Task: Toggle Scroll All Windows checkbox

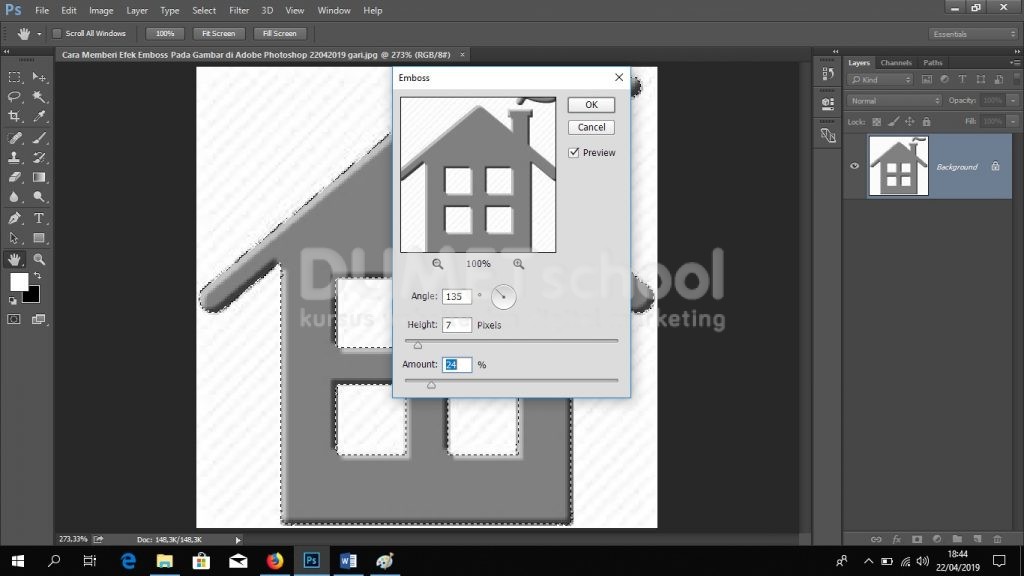Action: (57, 33)
